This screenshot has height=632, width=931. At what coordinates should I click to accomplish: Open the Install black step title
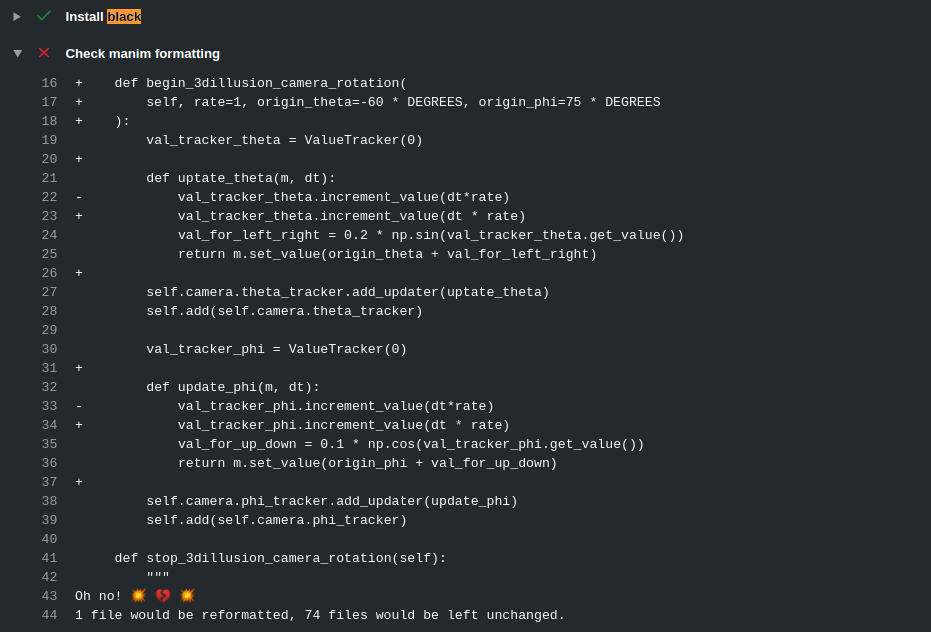[x=103, y=17]
